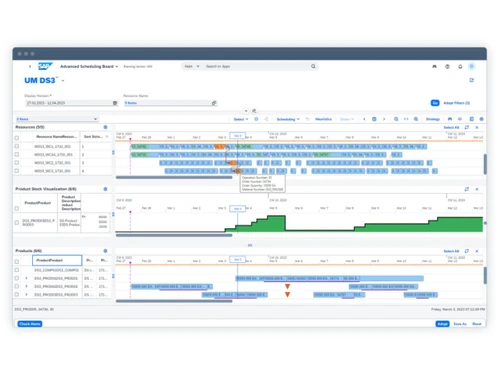The image size is (500, 375).
Task: Open the help icon in the header
Action: (x=447, y=66)
